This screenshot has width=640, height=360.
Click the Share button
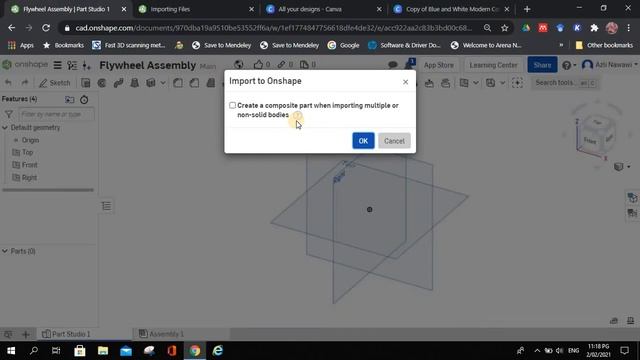coord(542,65)
